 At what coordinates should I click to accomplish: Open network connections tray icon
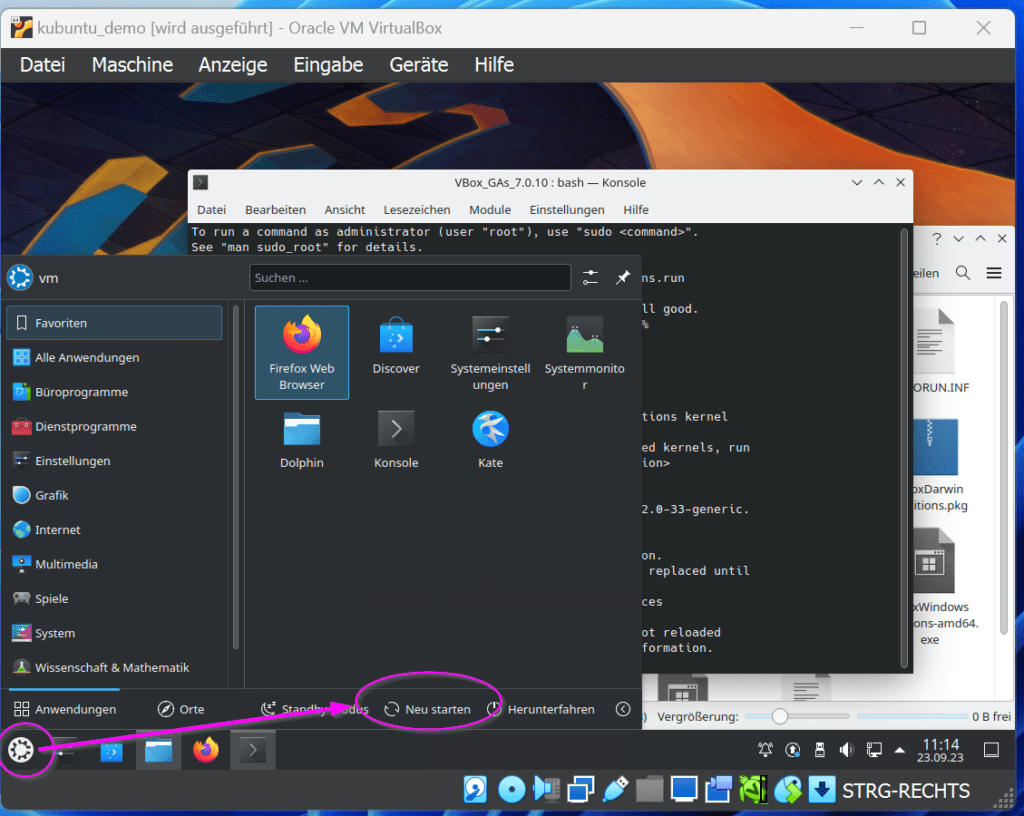pos(874,749)
